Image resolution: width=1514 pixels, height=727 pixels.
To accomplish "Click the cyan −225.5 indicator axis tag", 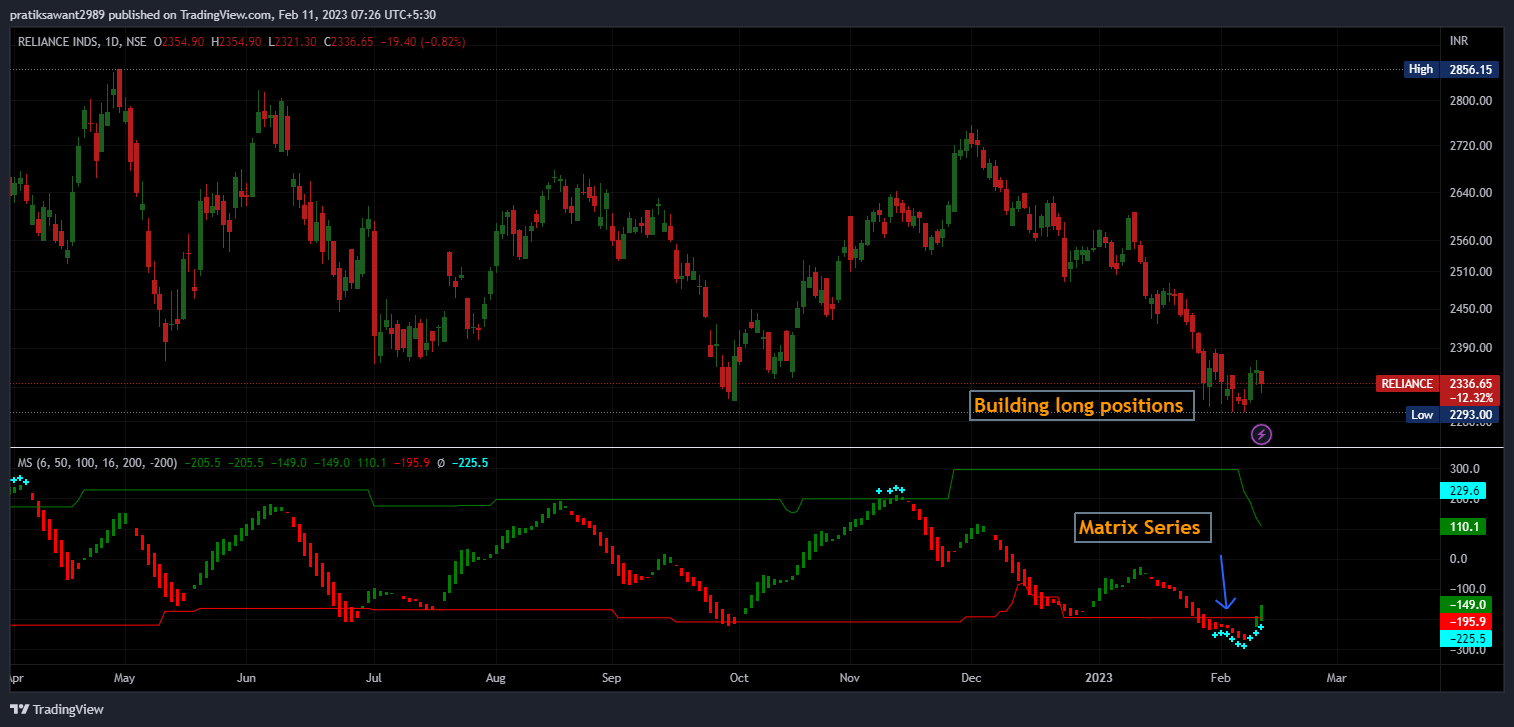I will tap(1467, 639).
